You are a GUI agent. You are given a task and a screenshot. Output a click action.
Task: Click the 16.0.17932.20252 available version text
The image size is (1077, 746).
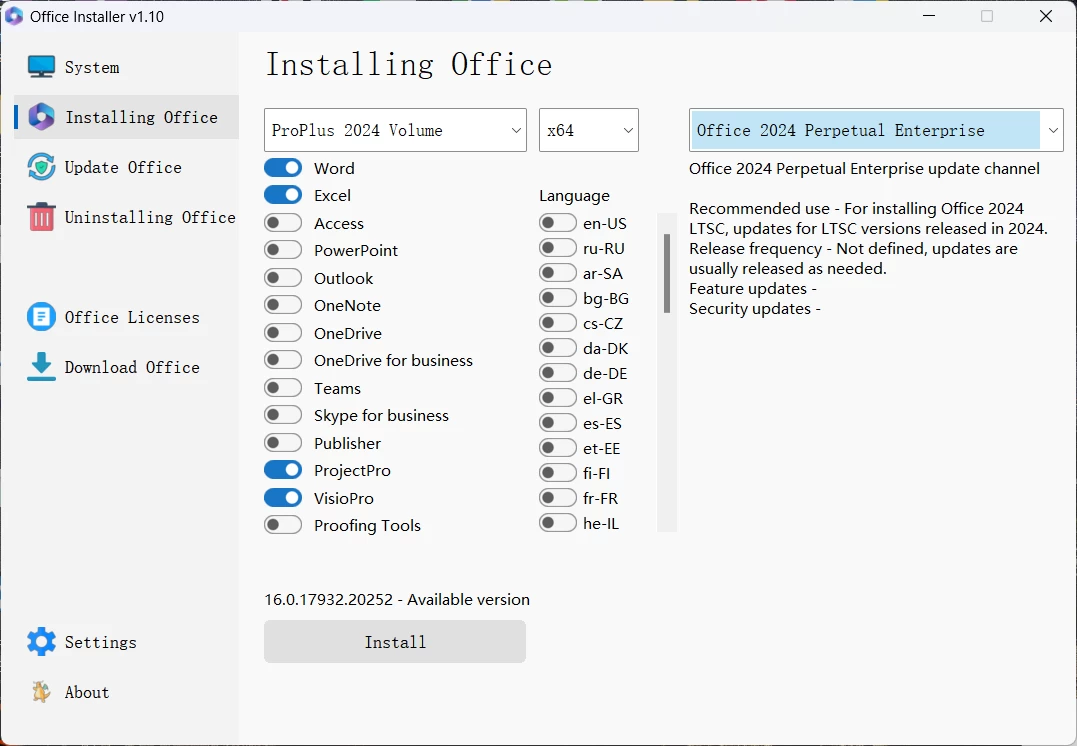(397, 600)
